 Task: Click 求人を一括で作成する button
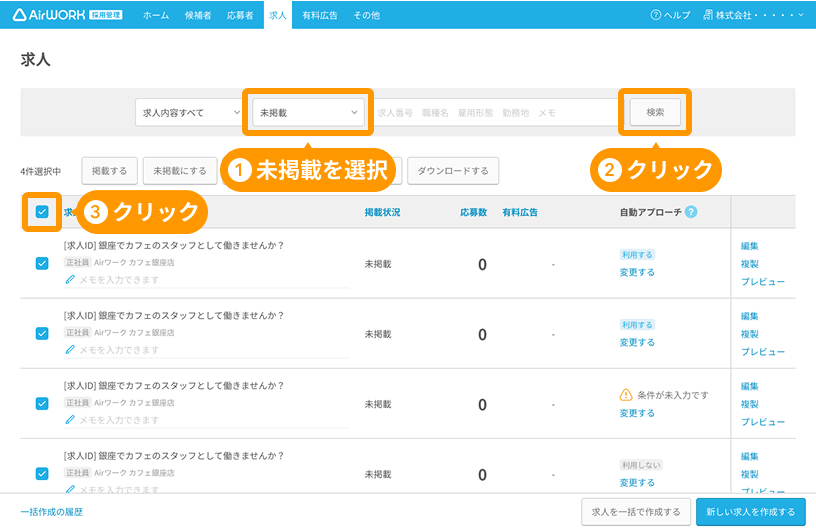click(x=636, y=512)
